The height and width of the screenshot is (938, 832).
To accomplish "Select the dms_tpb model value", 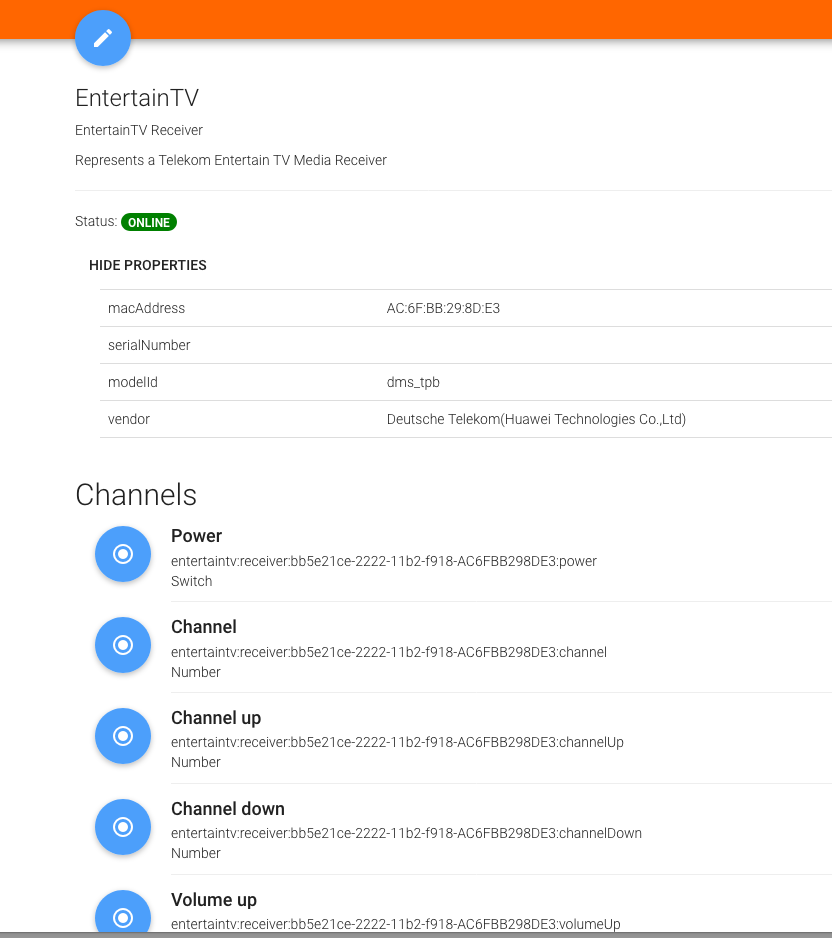I will click(x=413, y=382).
